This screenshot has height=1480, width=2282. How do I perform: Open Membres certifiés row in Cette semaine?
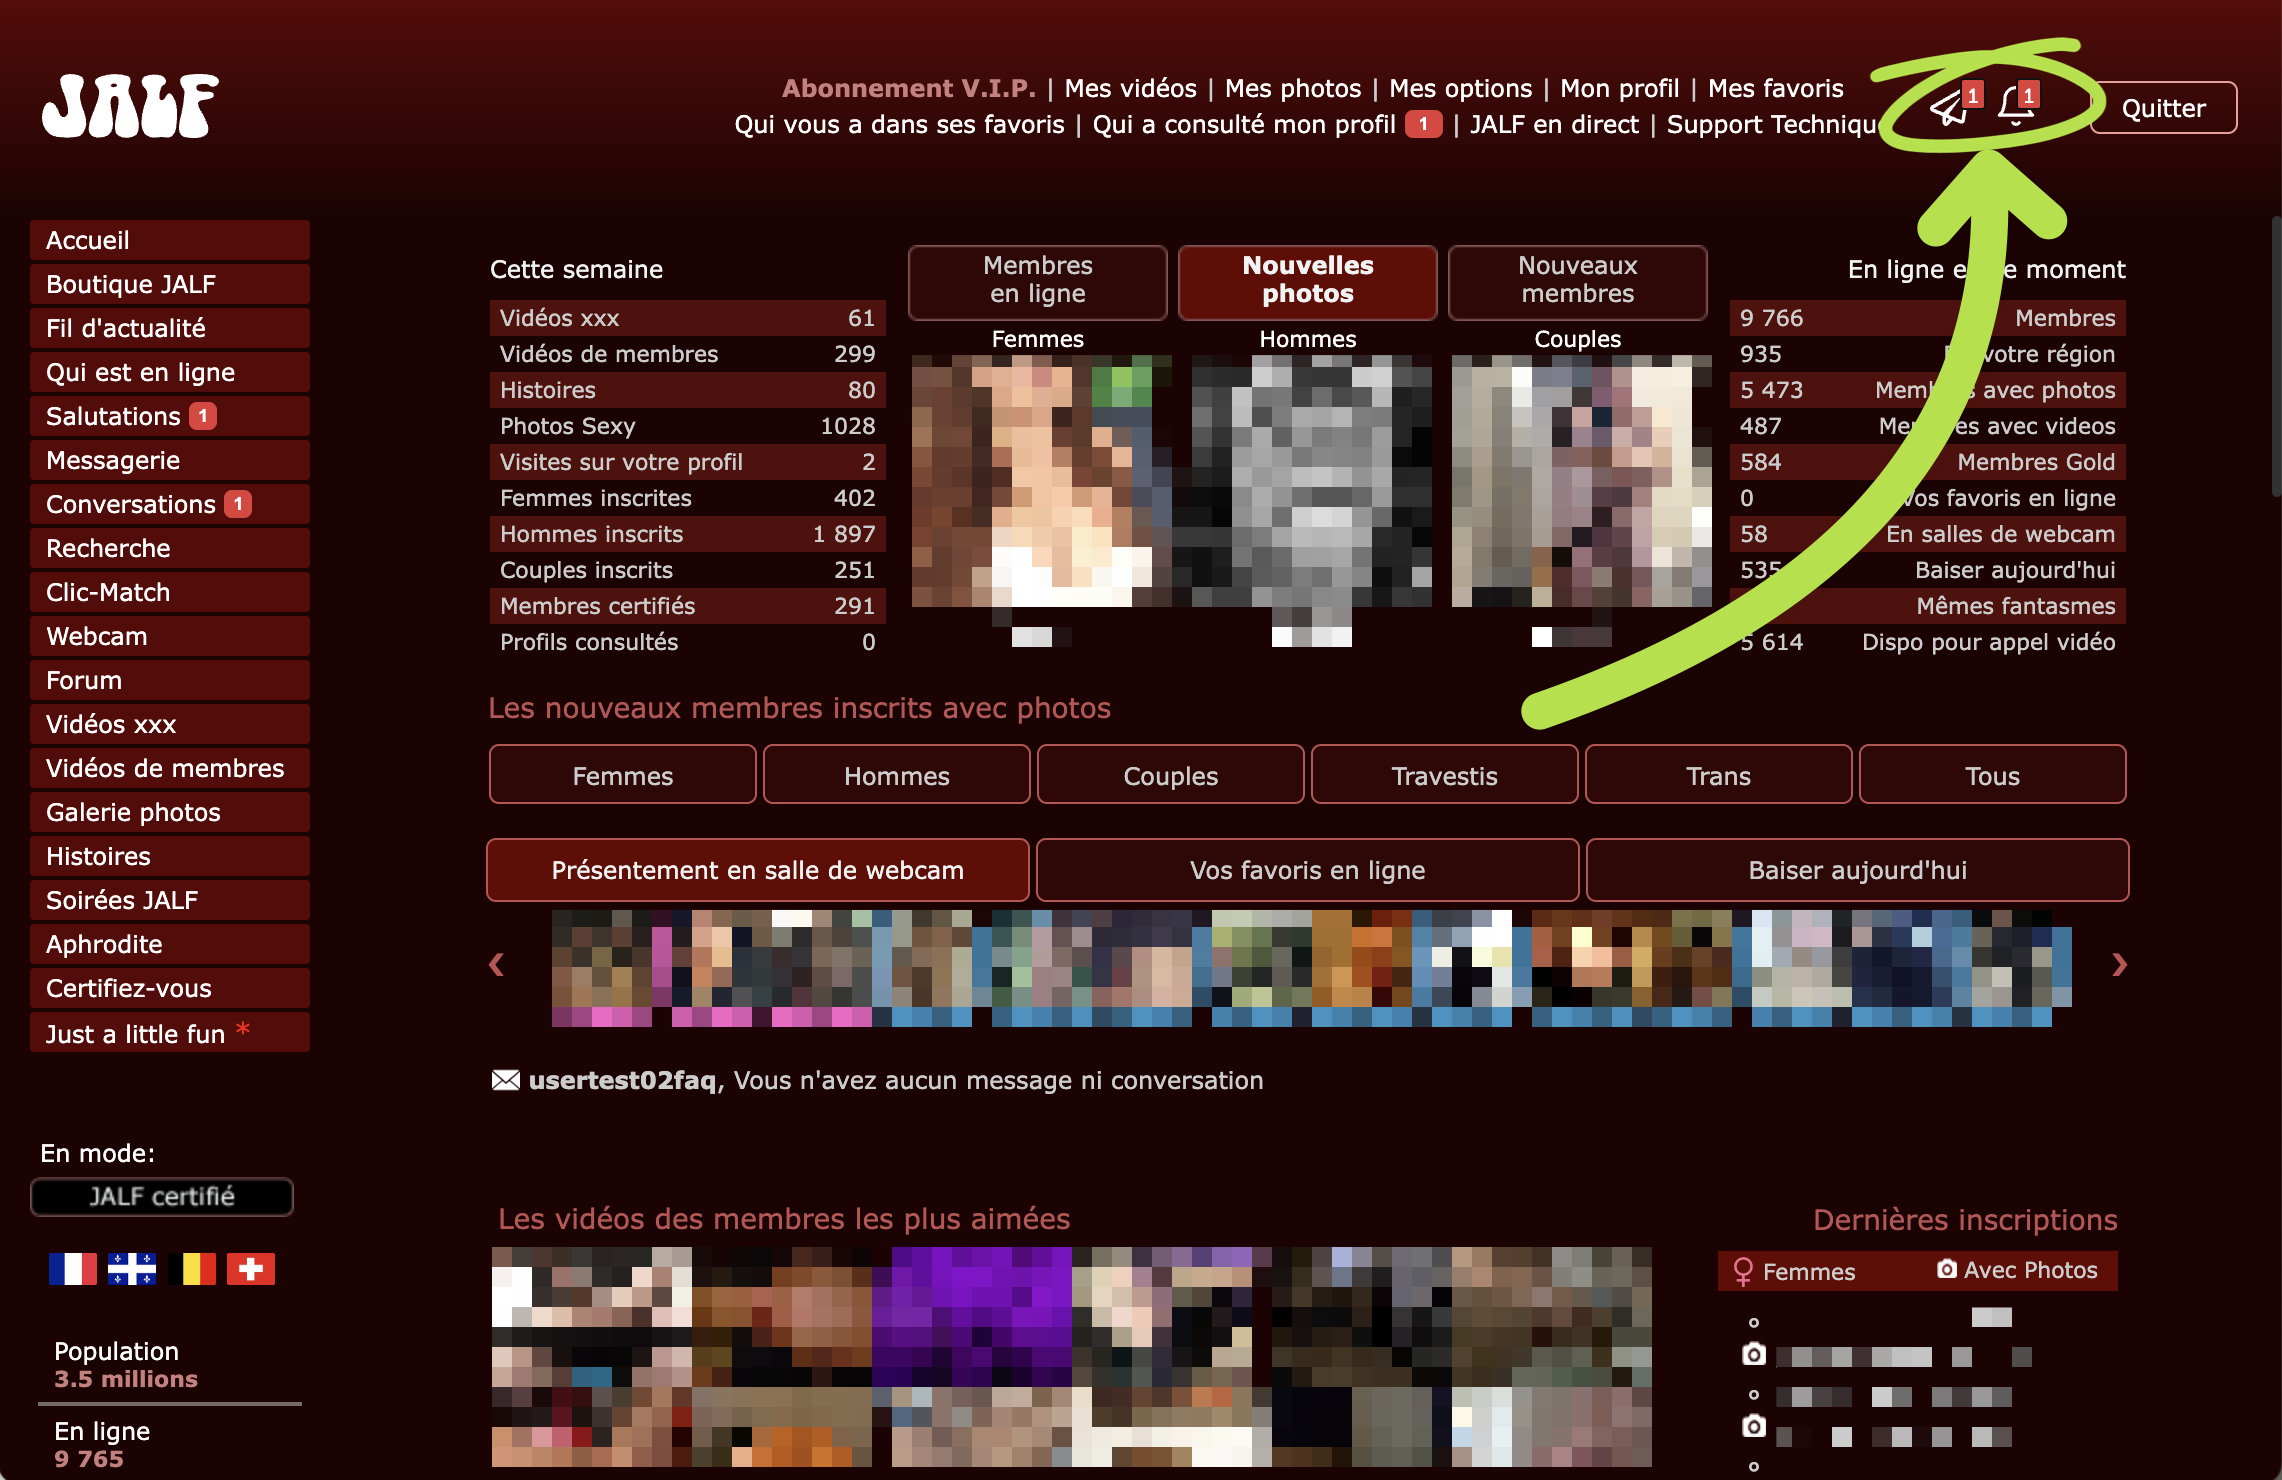point(687,606)
